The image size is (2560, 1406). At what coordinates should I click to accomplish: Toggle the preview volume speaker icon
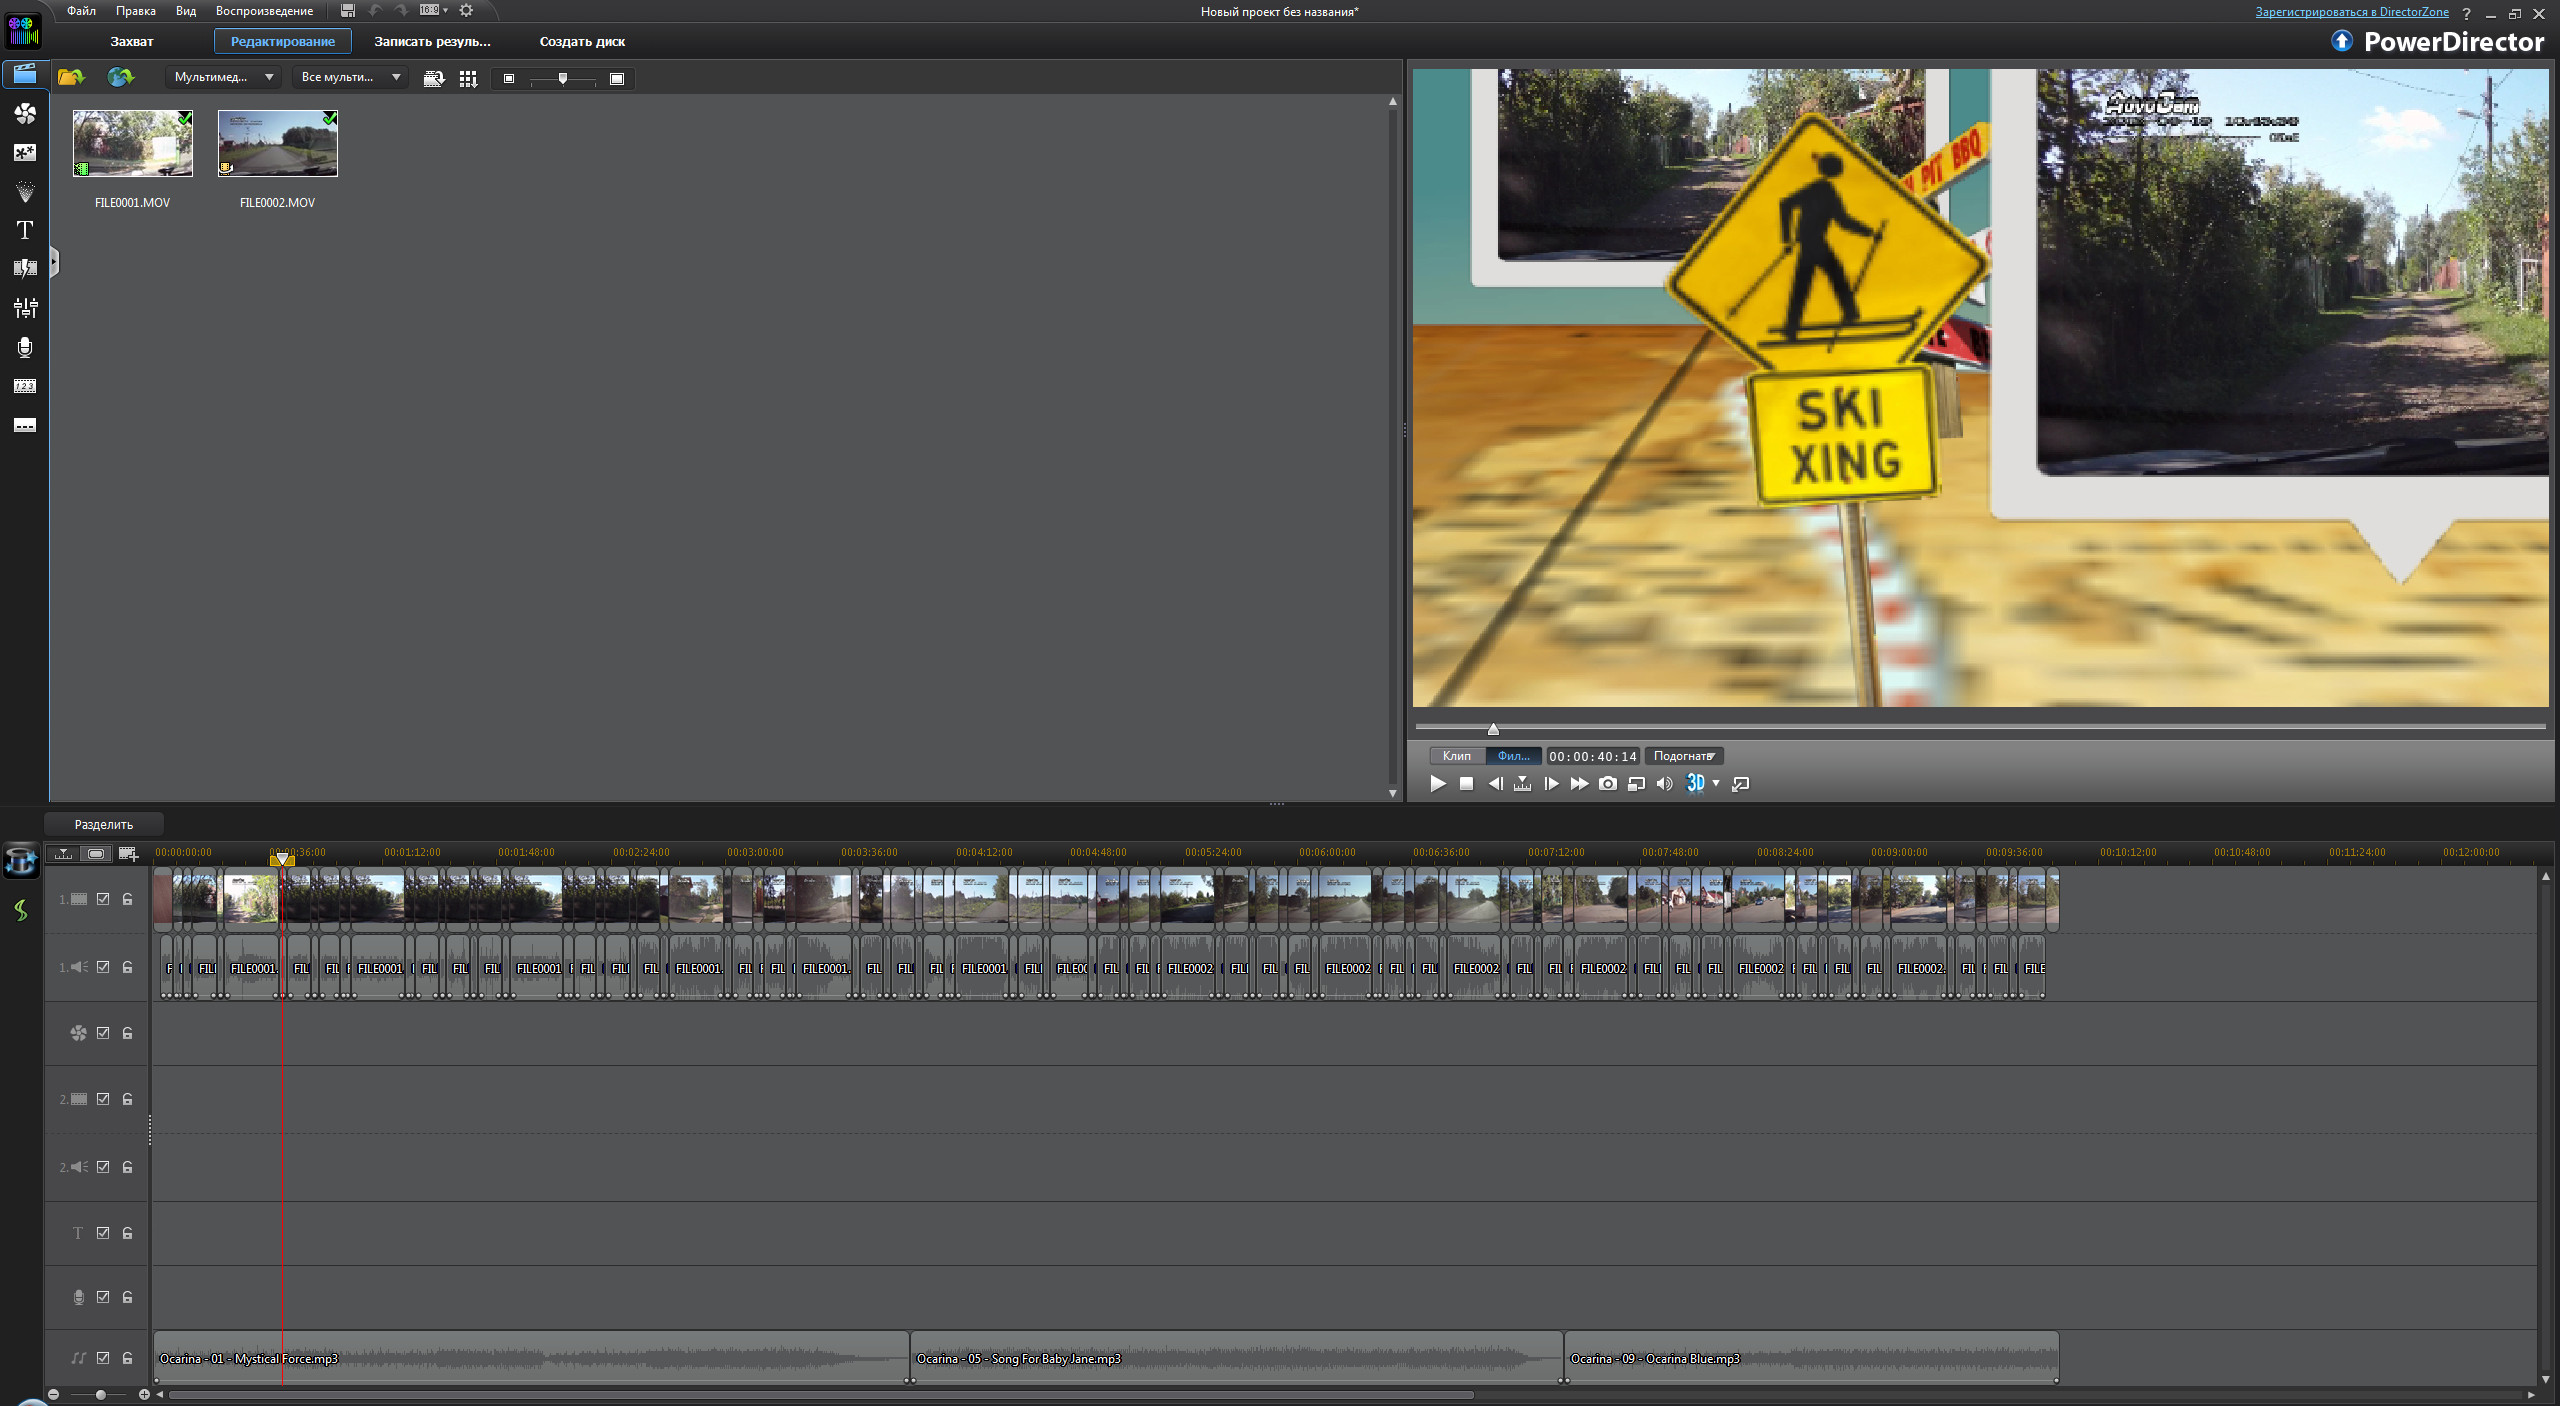pos(1664,784)
